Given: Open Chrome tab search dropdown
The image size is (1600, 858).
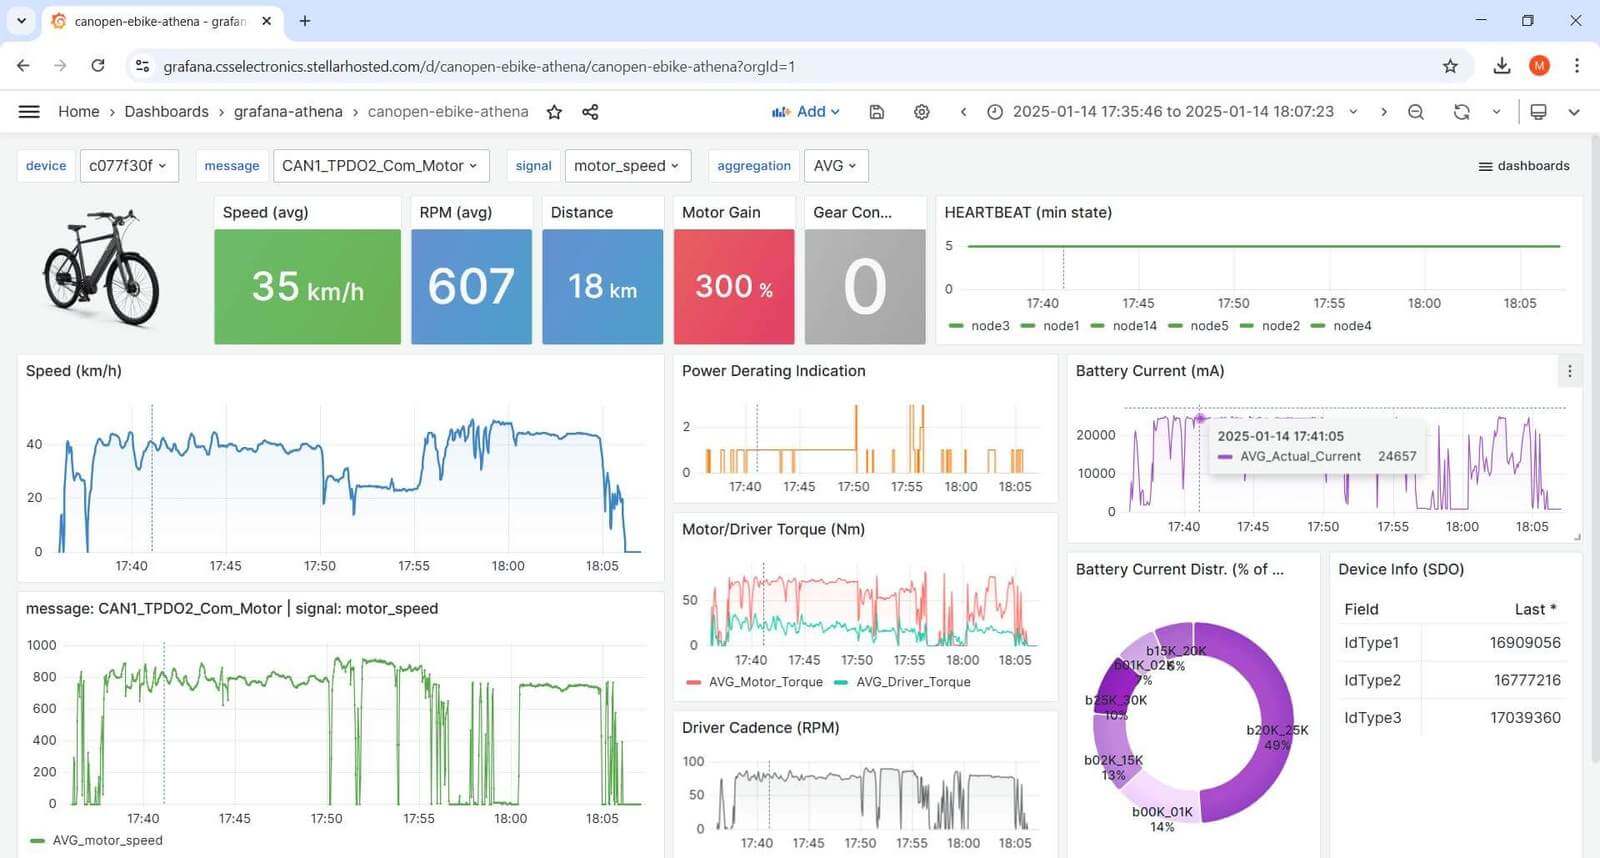Looking at the screenshot, I should coord(21,21).
